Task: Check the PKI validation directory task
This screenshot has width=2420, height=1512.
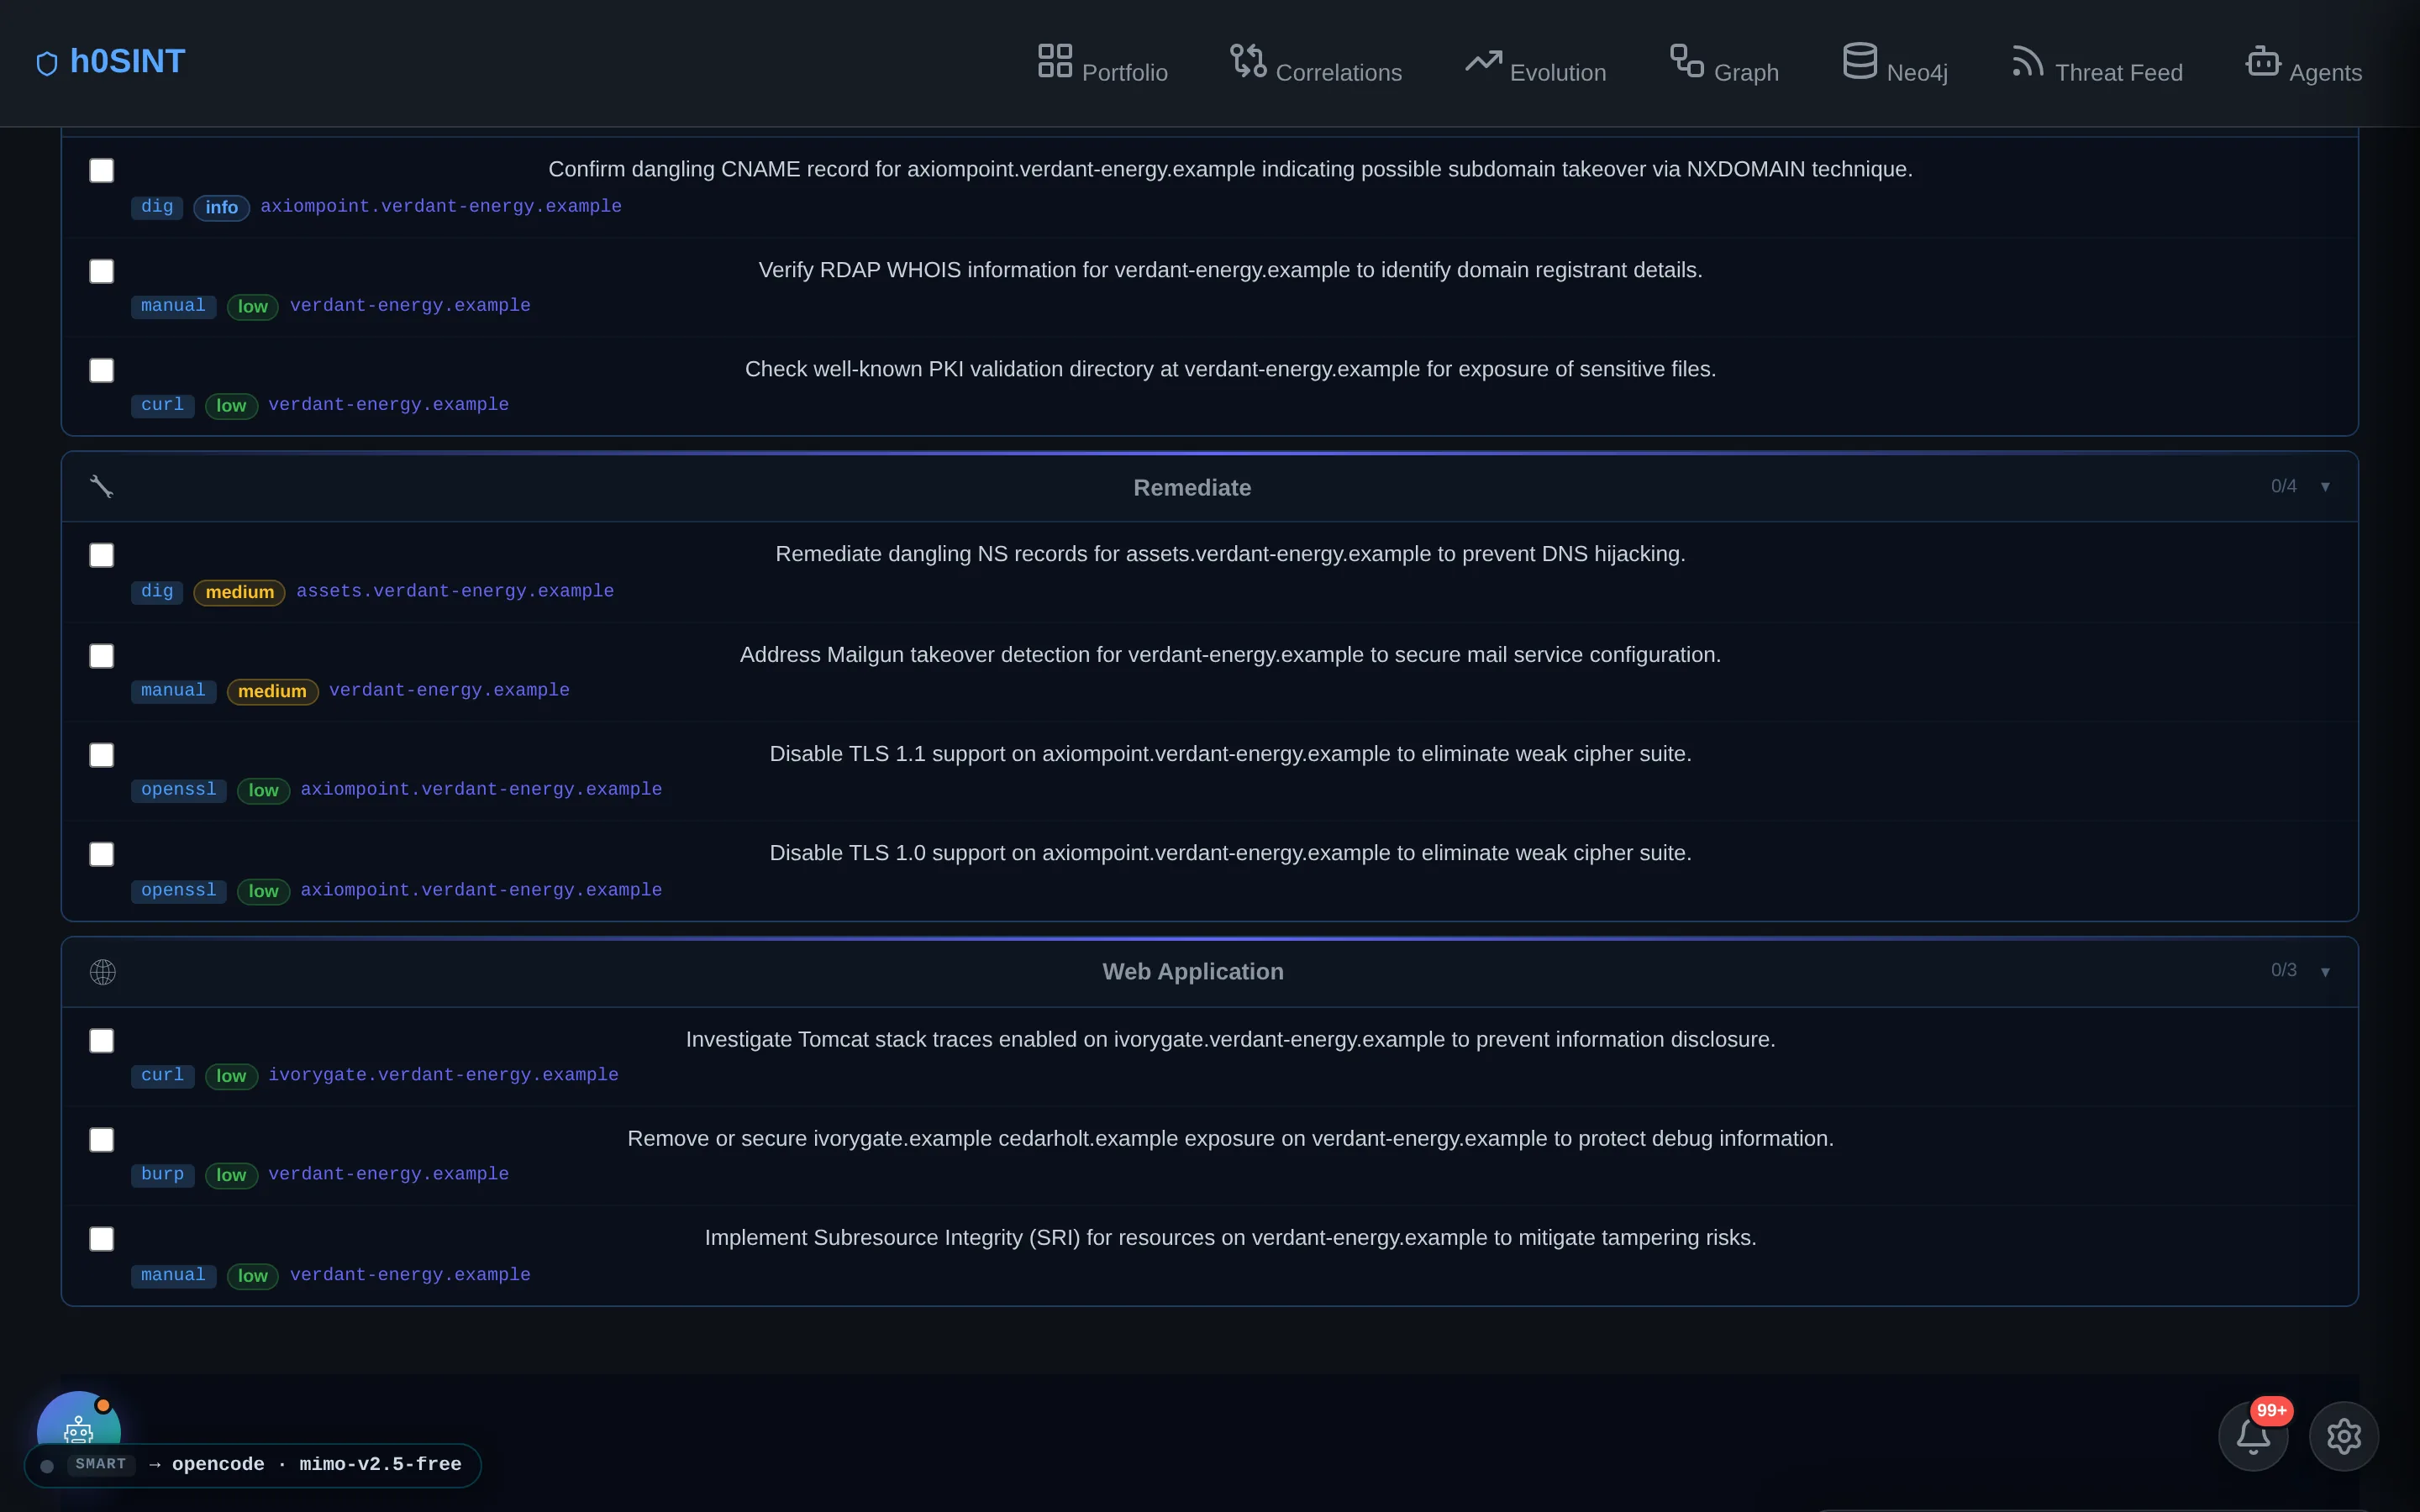Action: (101, 371)
